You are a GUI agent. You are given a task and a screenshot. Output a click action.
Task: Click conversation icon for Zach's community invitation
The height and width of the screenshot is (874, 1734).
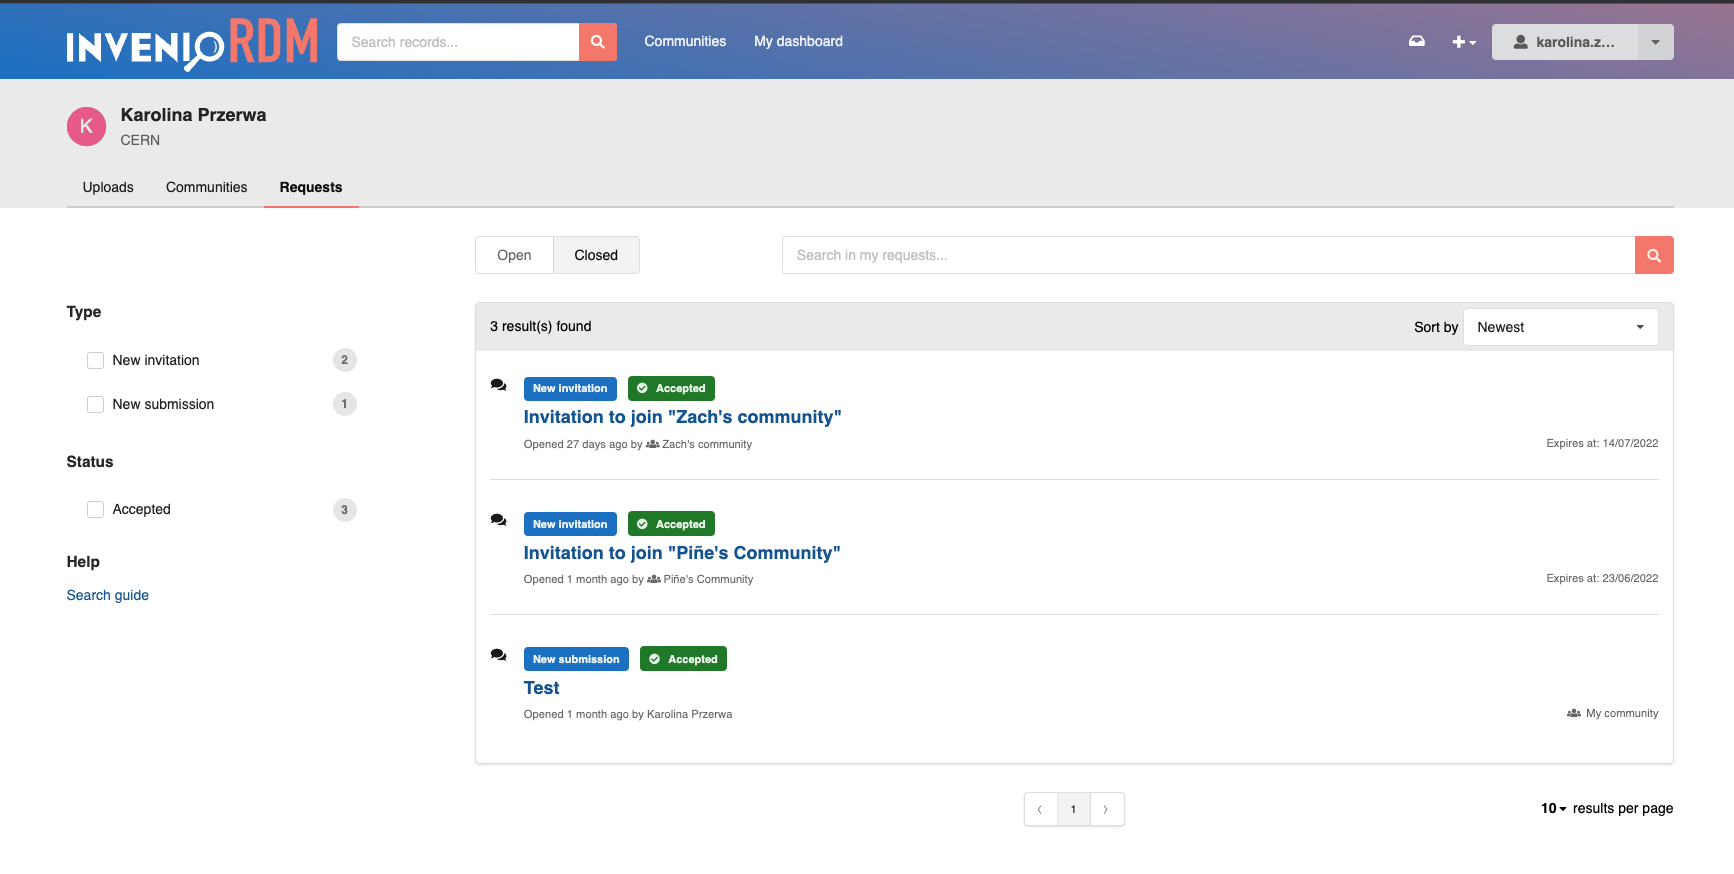(x=498, y=385)
